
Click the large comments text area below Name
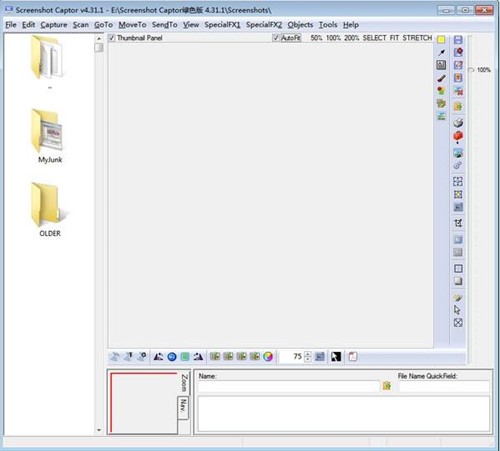pos(344,414)
